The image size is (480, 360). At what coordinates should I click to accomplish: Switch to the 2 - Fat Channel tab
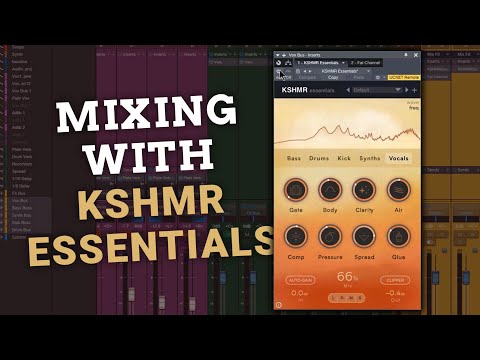365,63
